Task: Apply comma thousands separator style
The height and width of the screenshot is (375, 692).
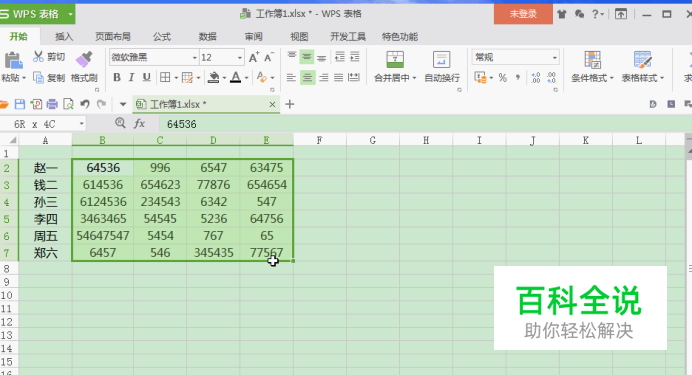Action: point(517,78)
